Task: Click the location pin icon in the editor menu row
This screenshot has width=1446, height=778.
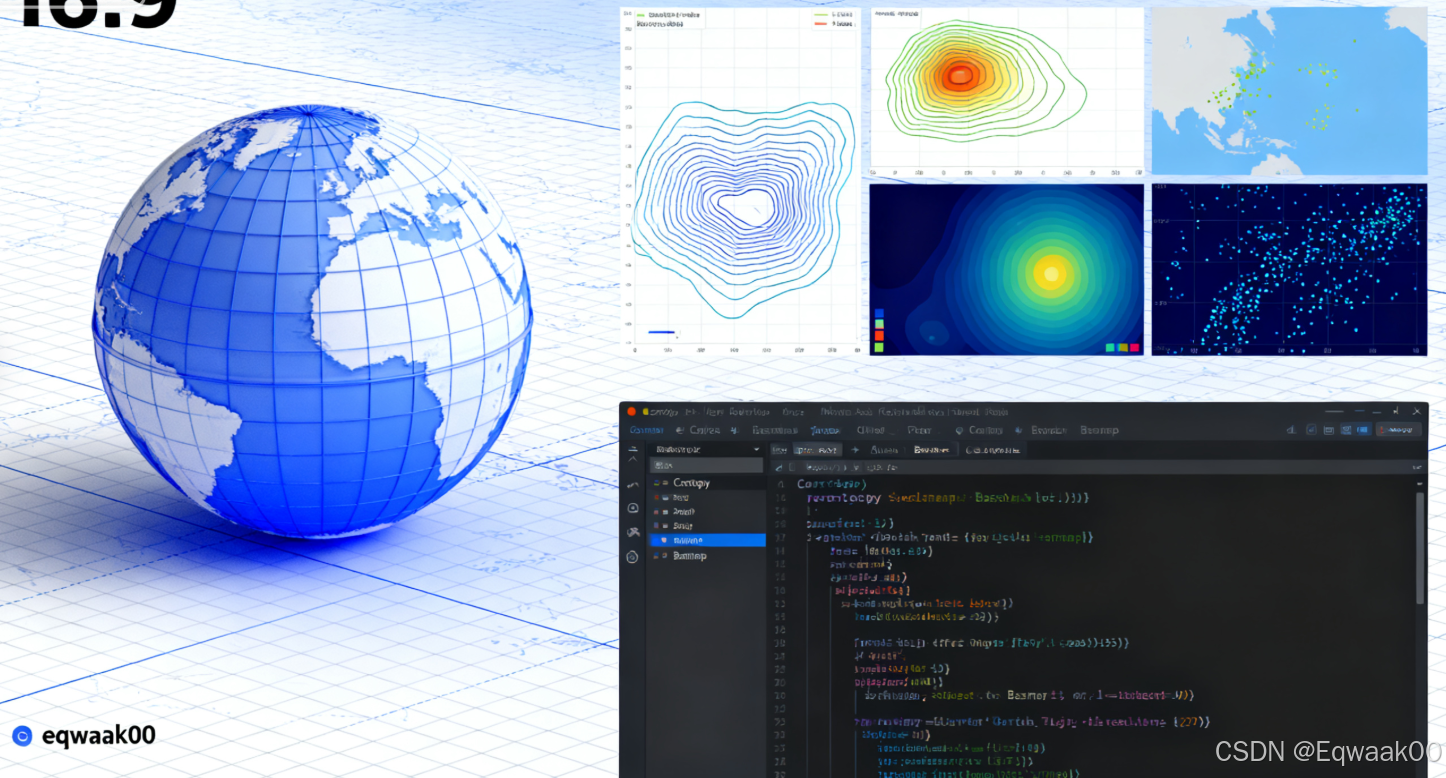Action: coord(959,430)
